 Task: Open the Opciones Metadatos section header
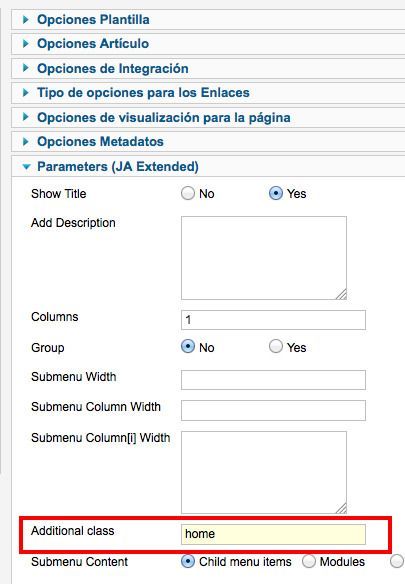(100, 142)
